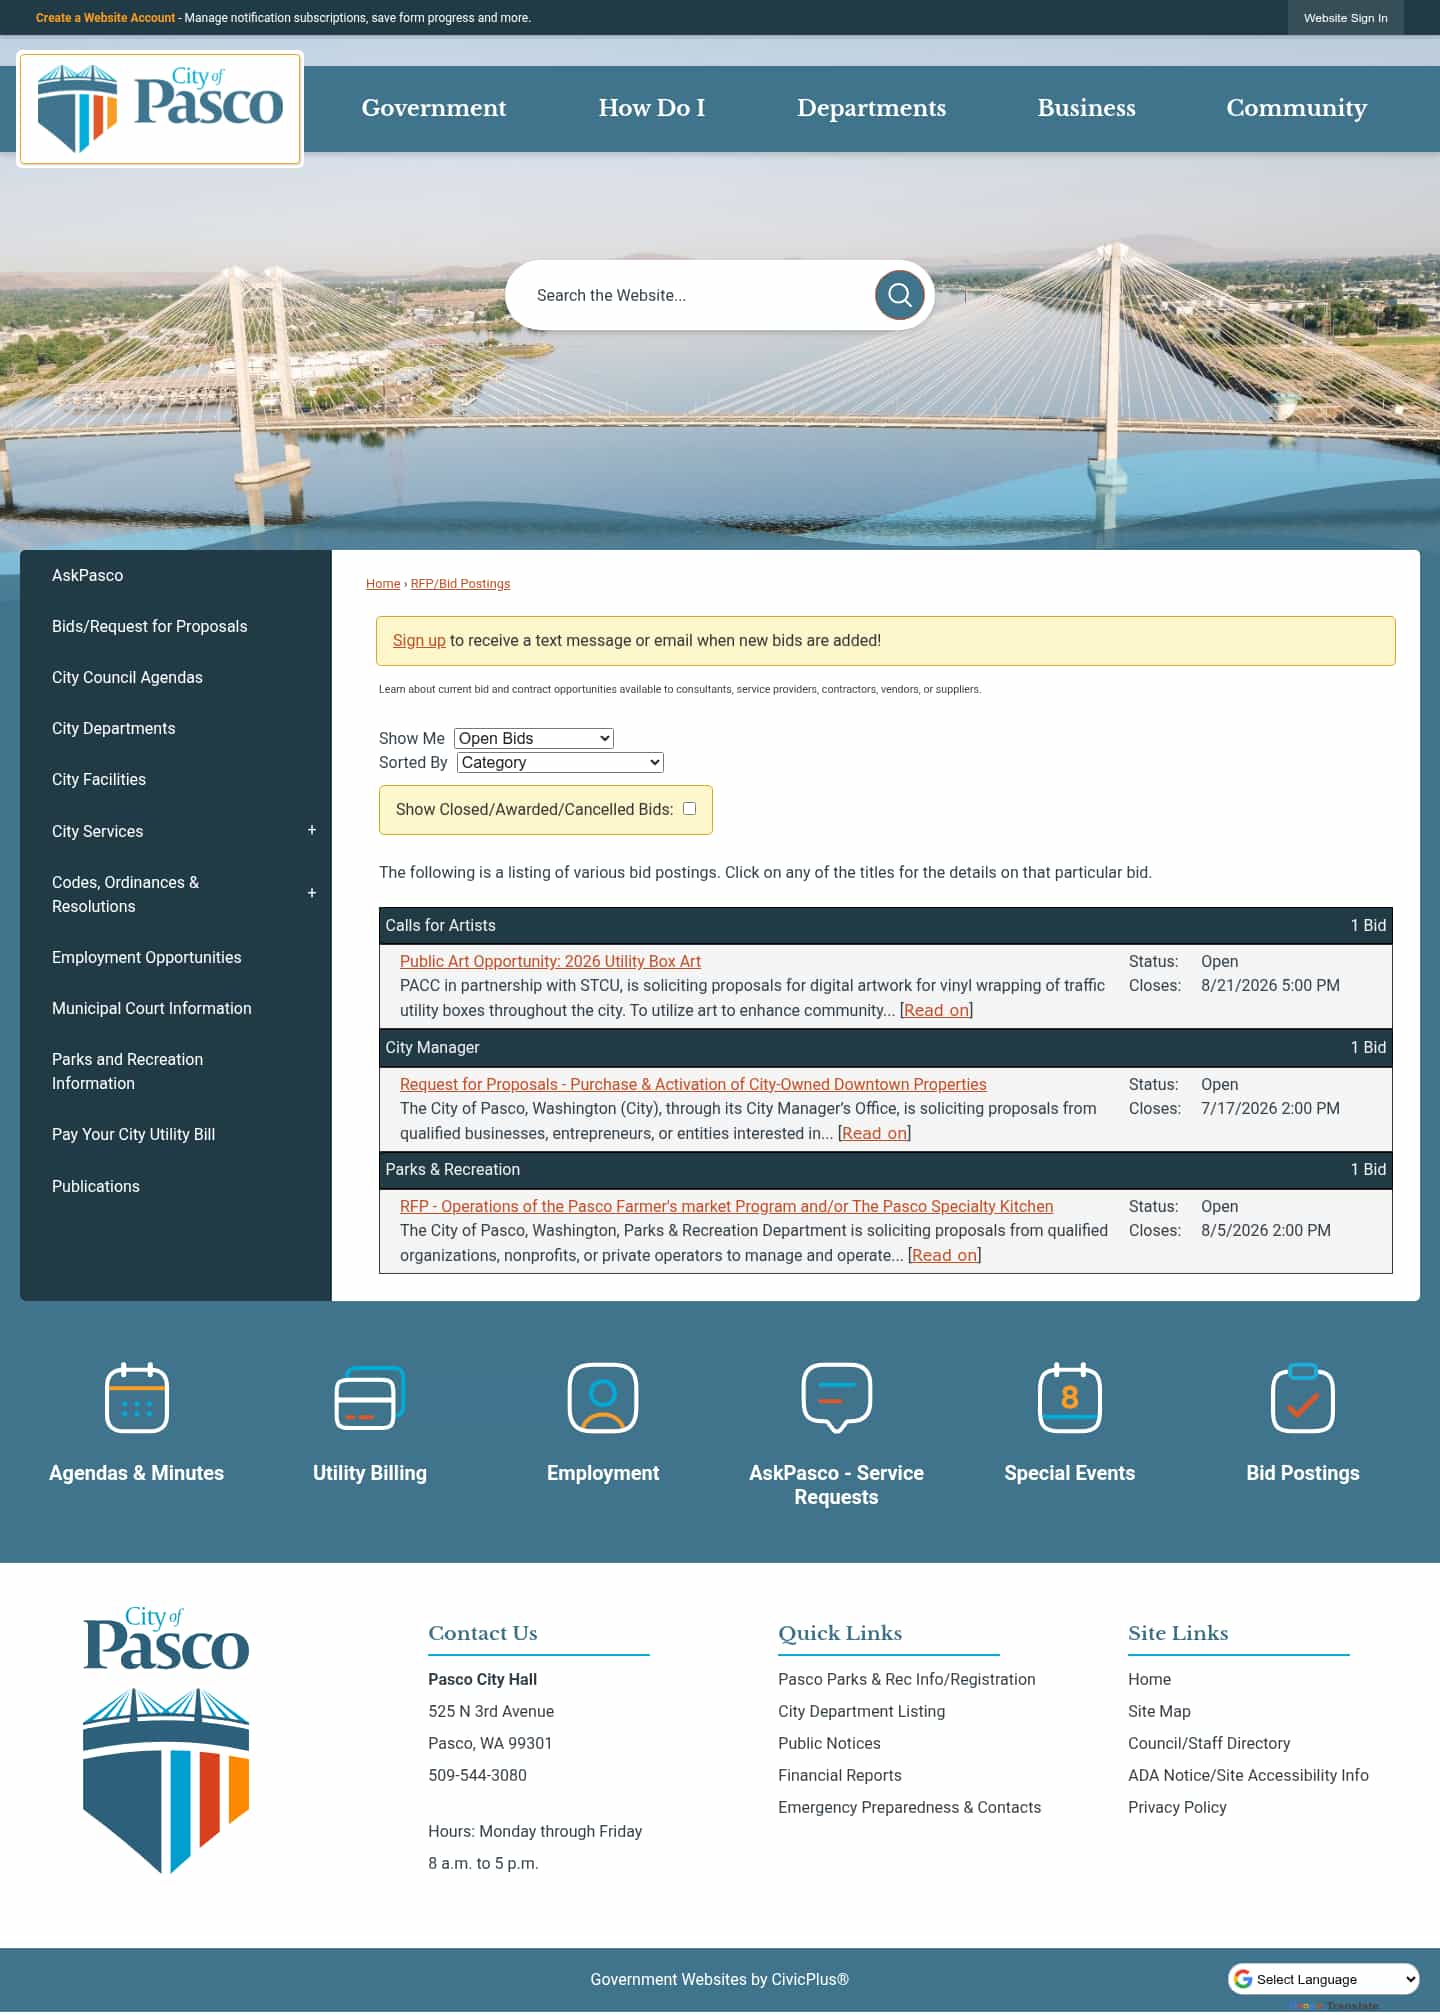This screenshot has height=2015, width=1440.
Task: Open the Special Events calendar icon
Action: [x=1070, y=1398]
